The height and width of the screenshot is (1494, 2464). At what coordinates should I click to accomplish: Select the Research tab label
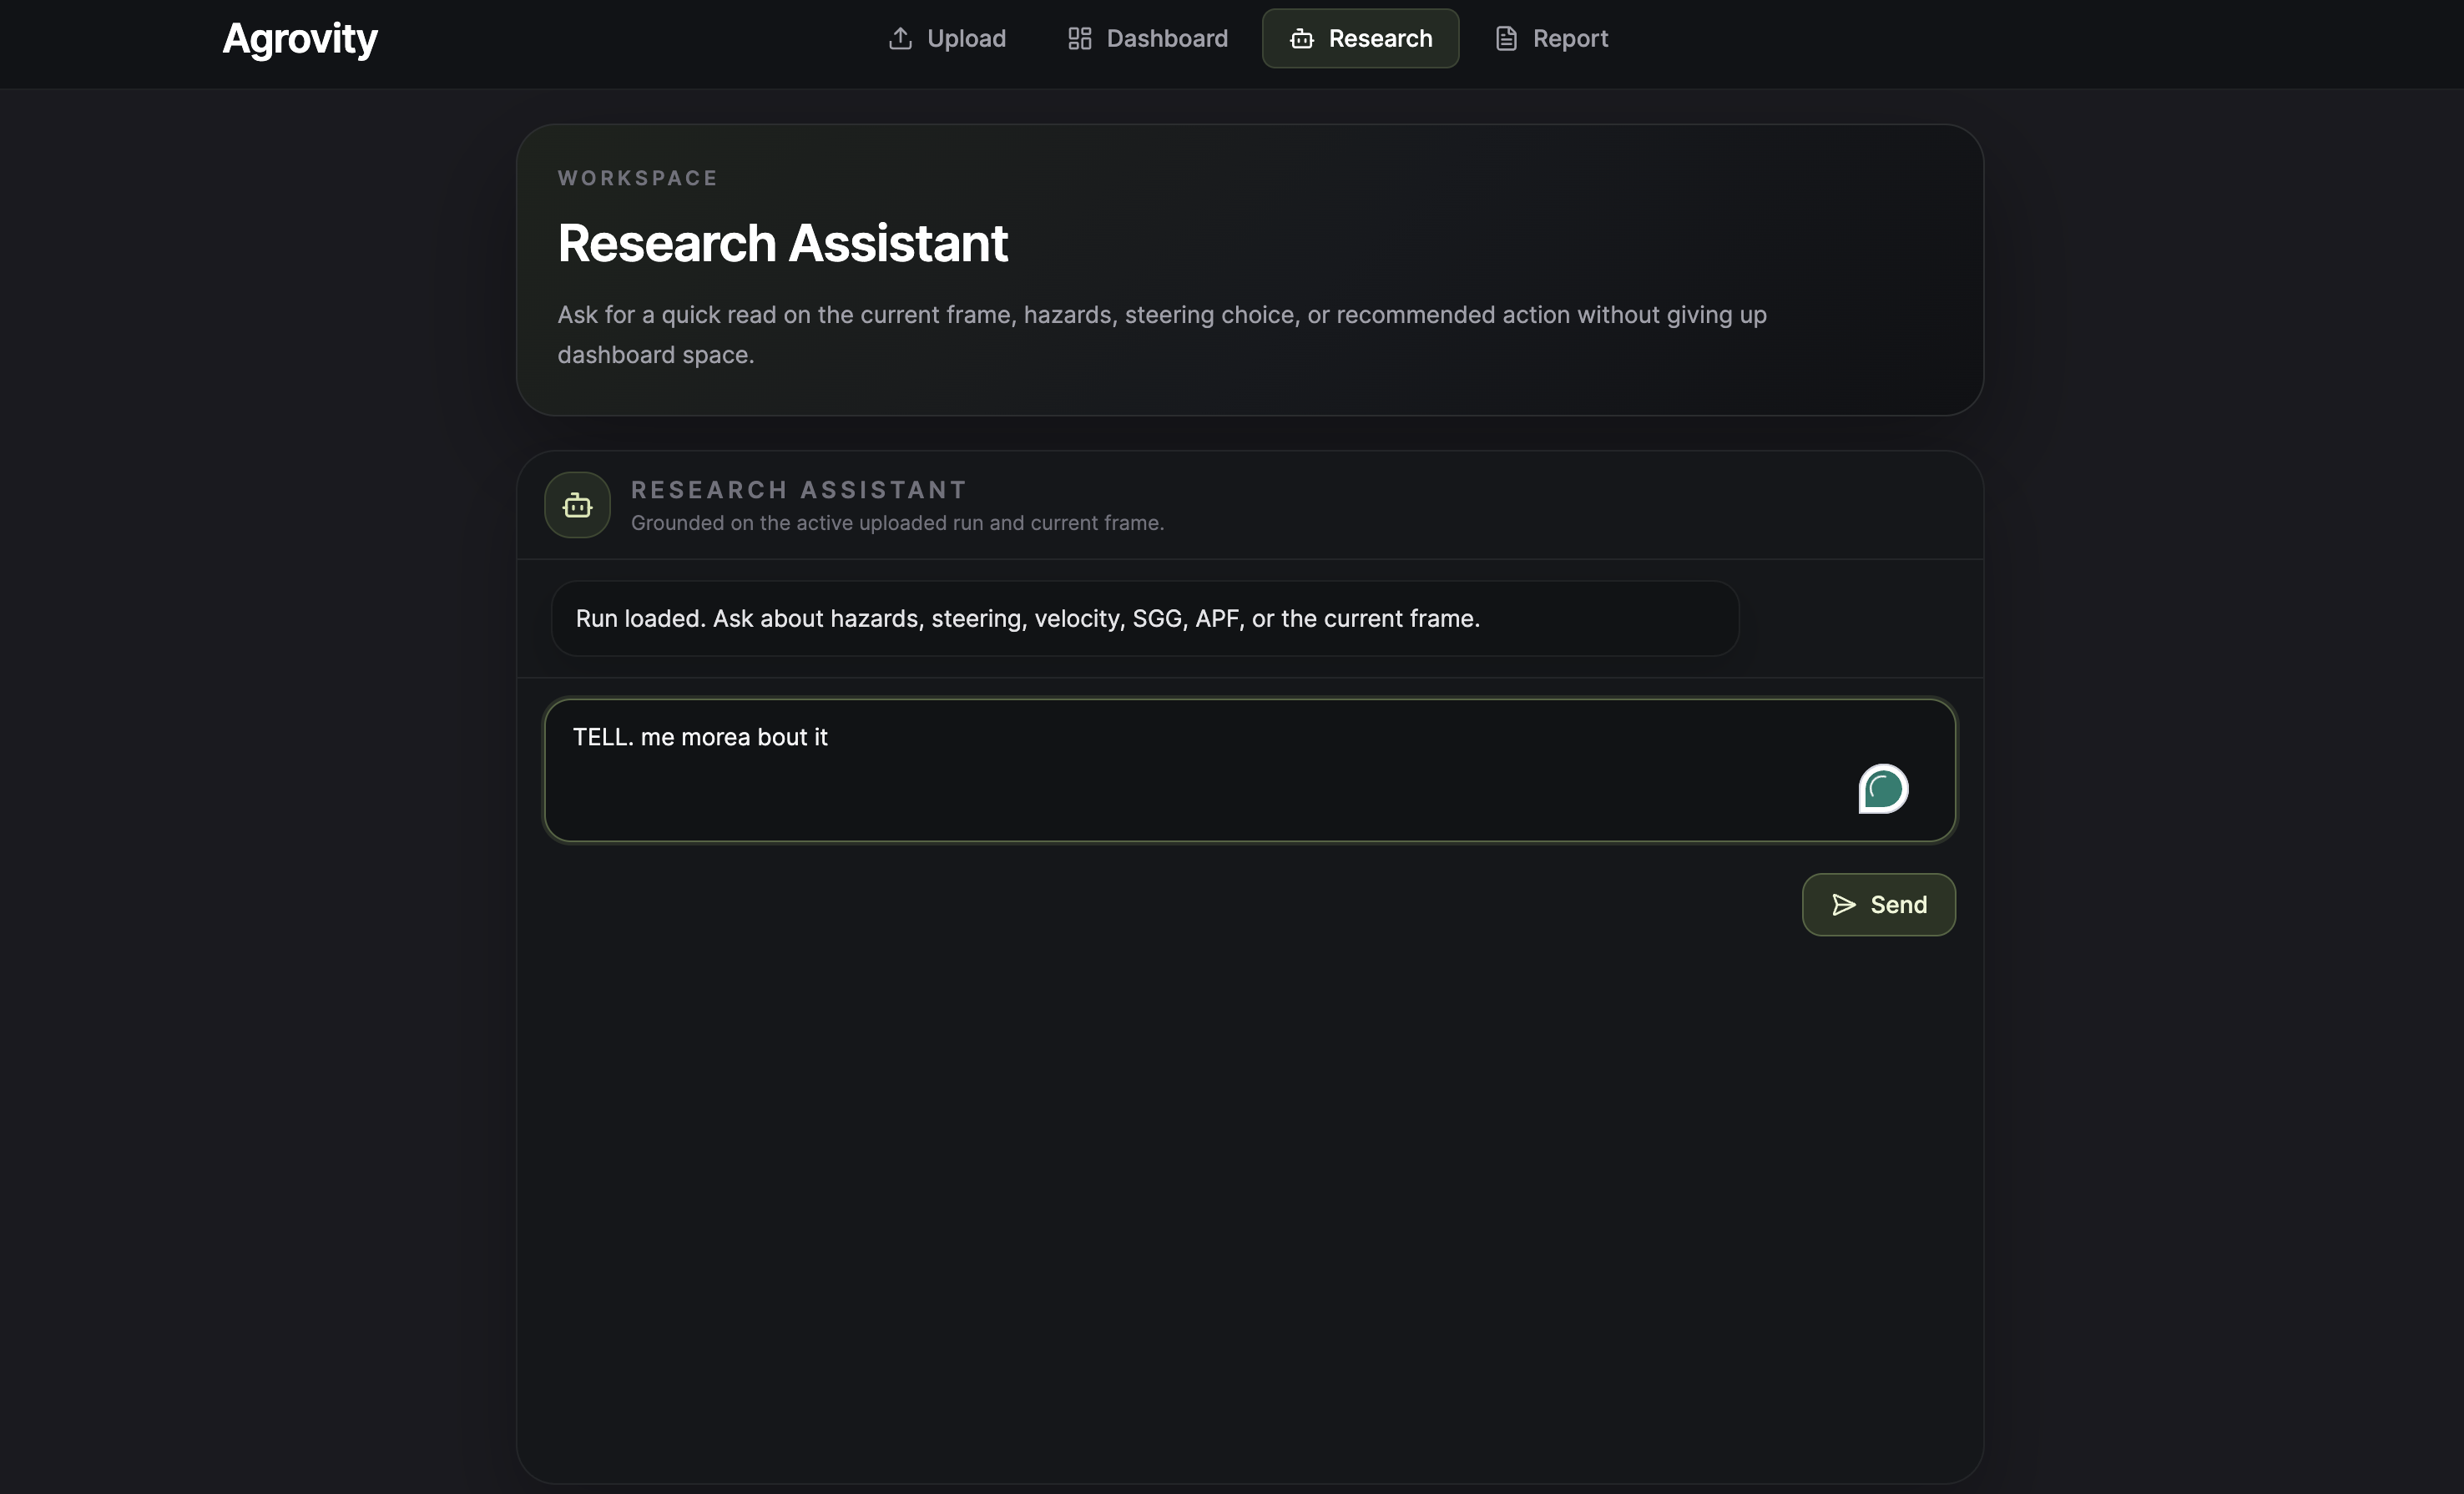(x=1380, y=38)
